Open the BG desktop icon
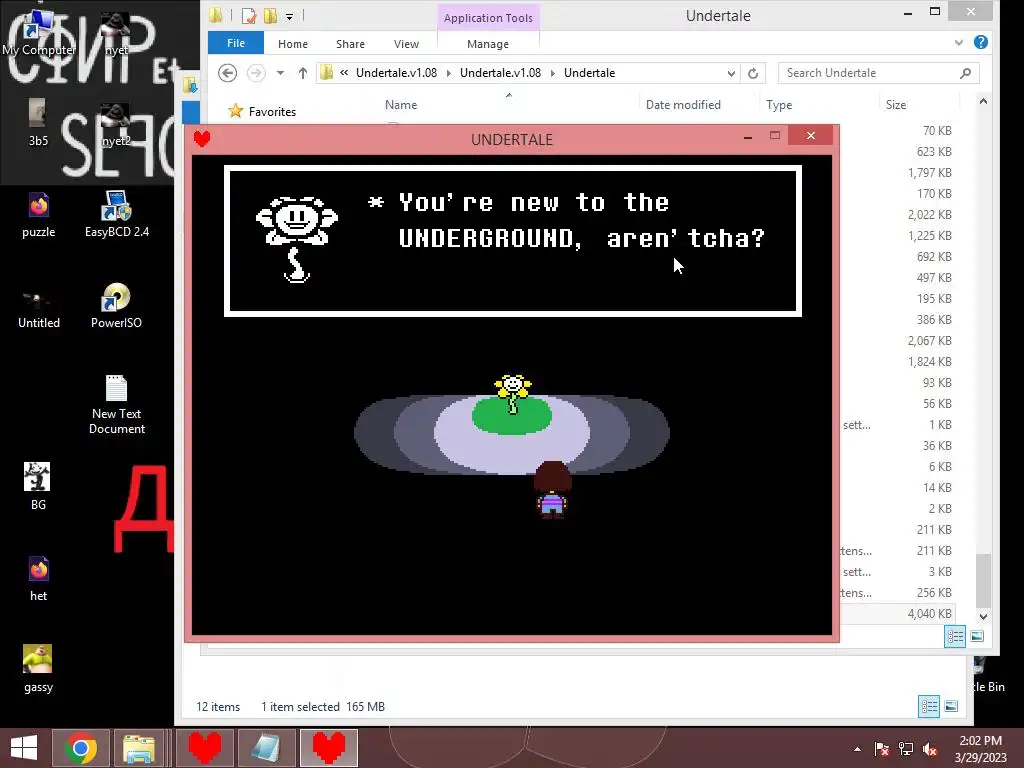The image size is (1024, 768). tap(38, 487)
